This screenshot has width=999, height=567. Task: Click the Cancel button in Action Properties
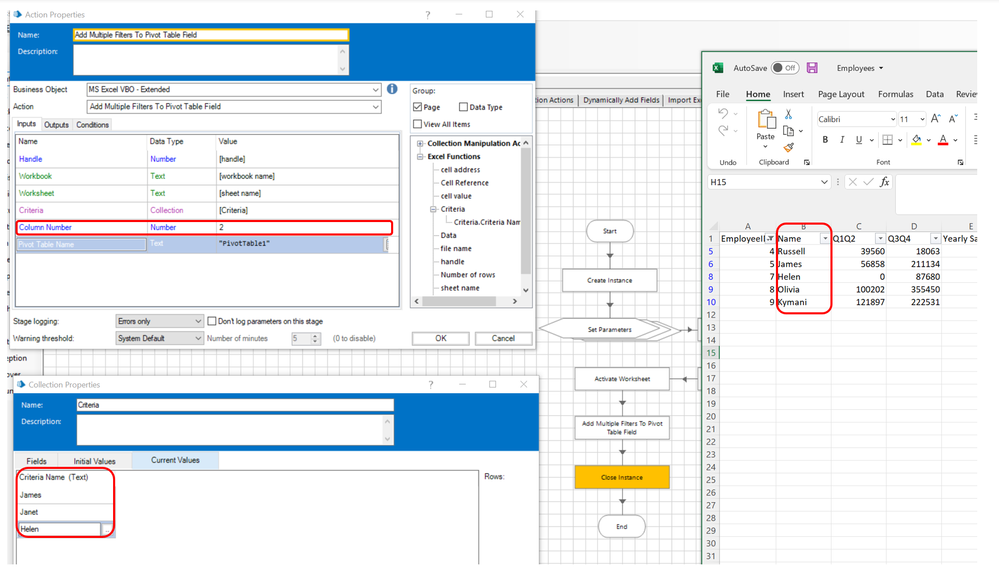503,339
